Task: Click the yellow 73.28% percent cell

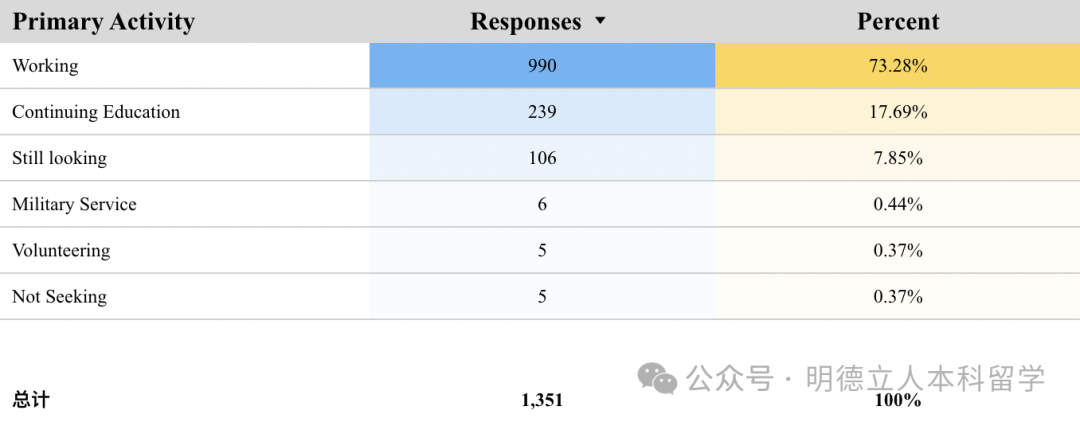Action: coord(898,66)
